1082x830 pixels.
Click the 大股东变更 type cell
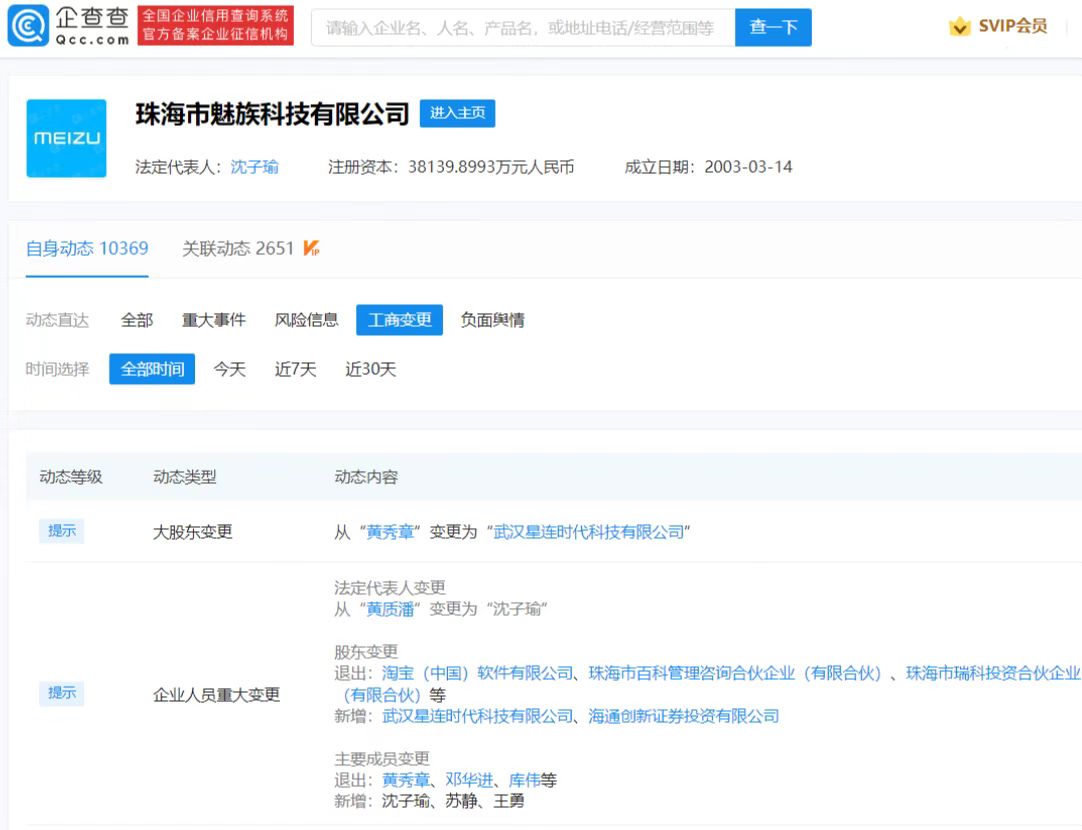coord(193,532)
